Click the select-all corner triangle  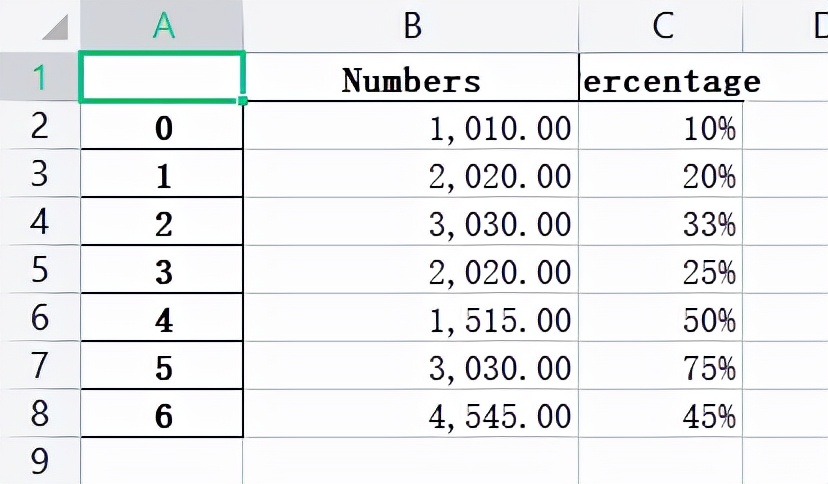coord(55,27)
